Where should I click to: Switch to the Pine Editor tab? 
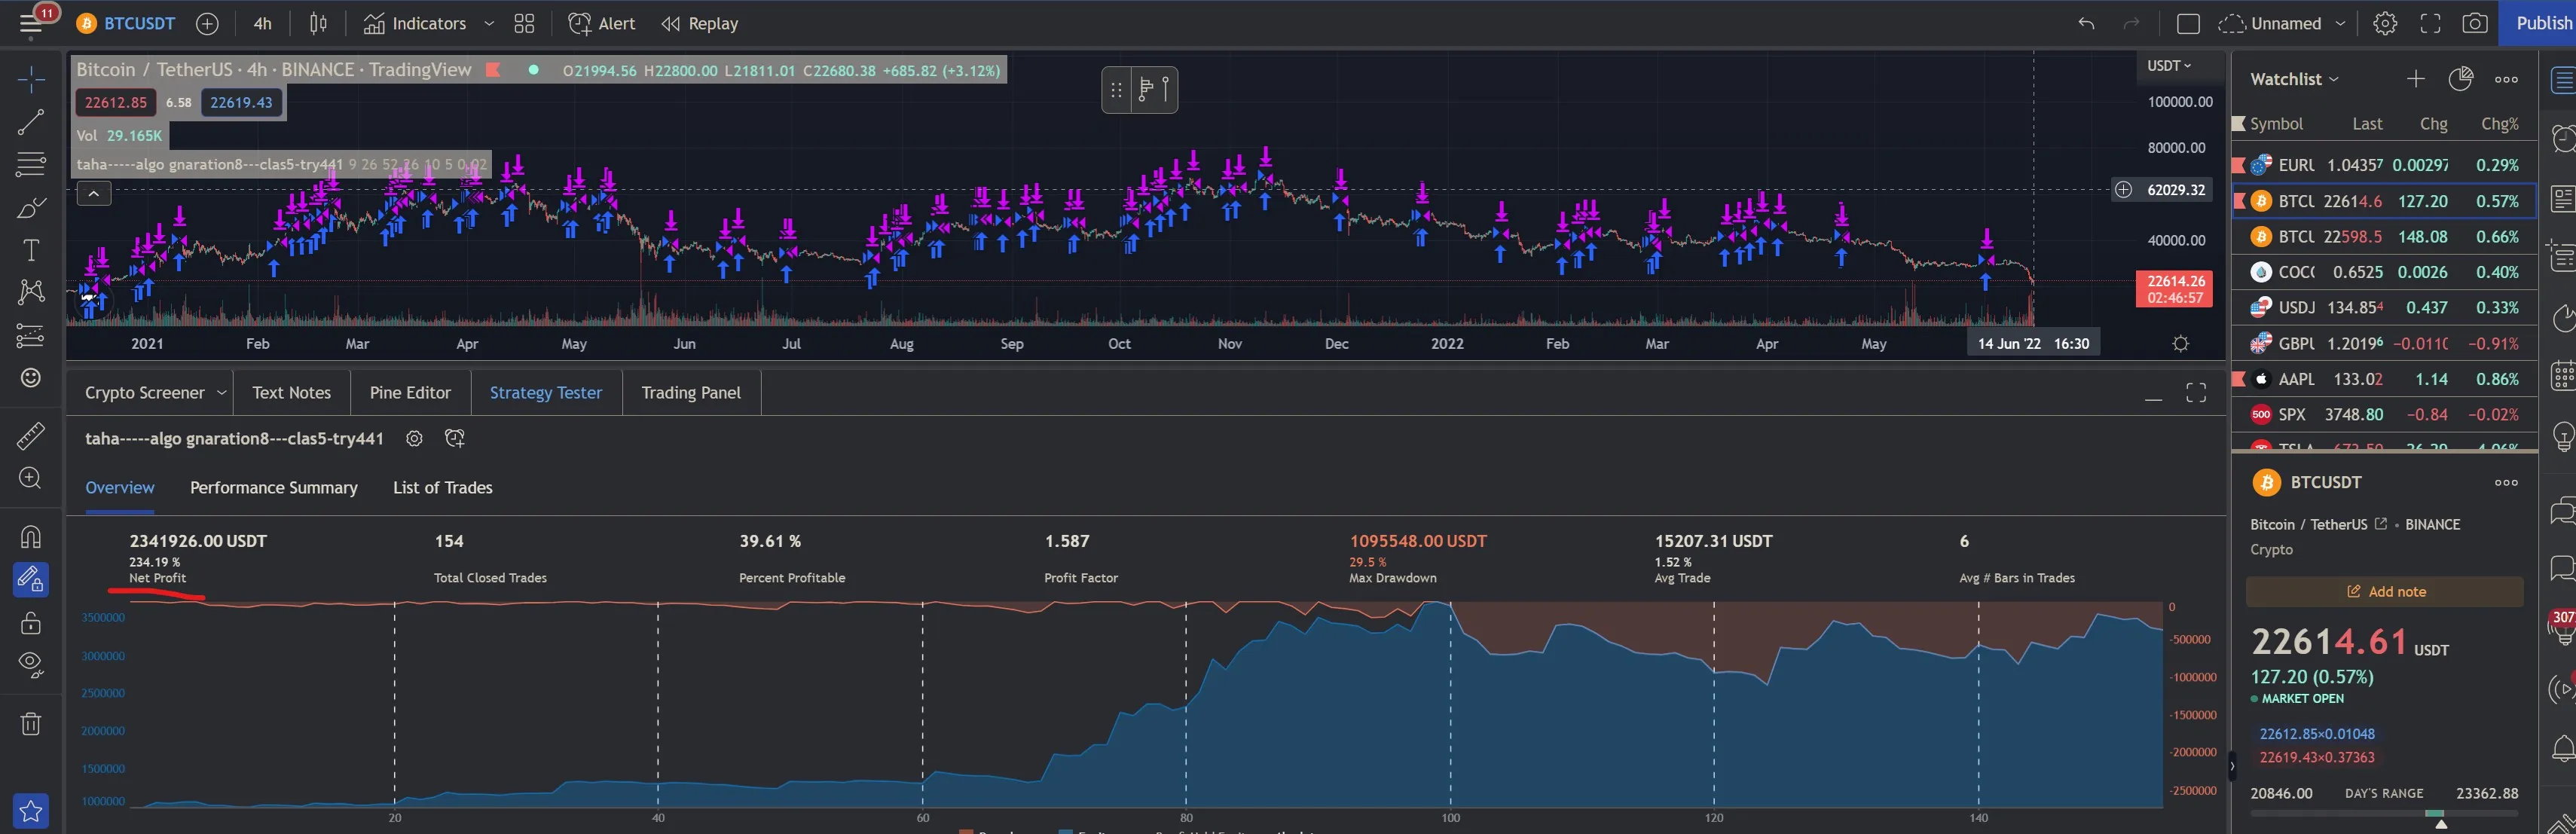tap(410, 392)
